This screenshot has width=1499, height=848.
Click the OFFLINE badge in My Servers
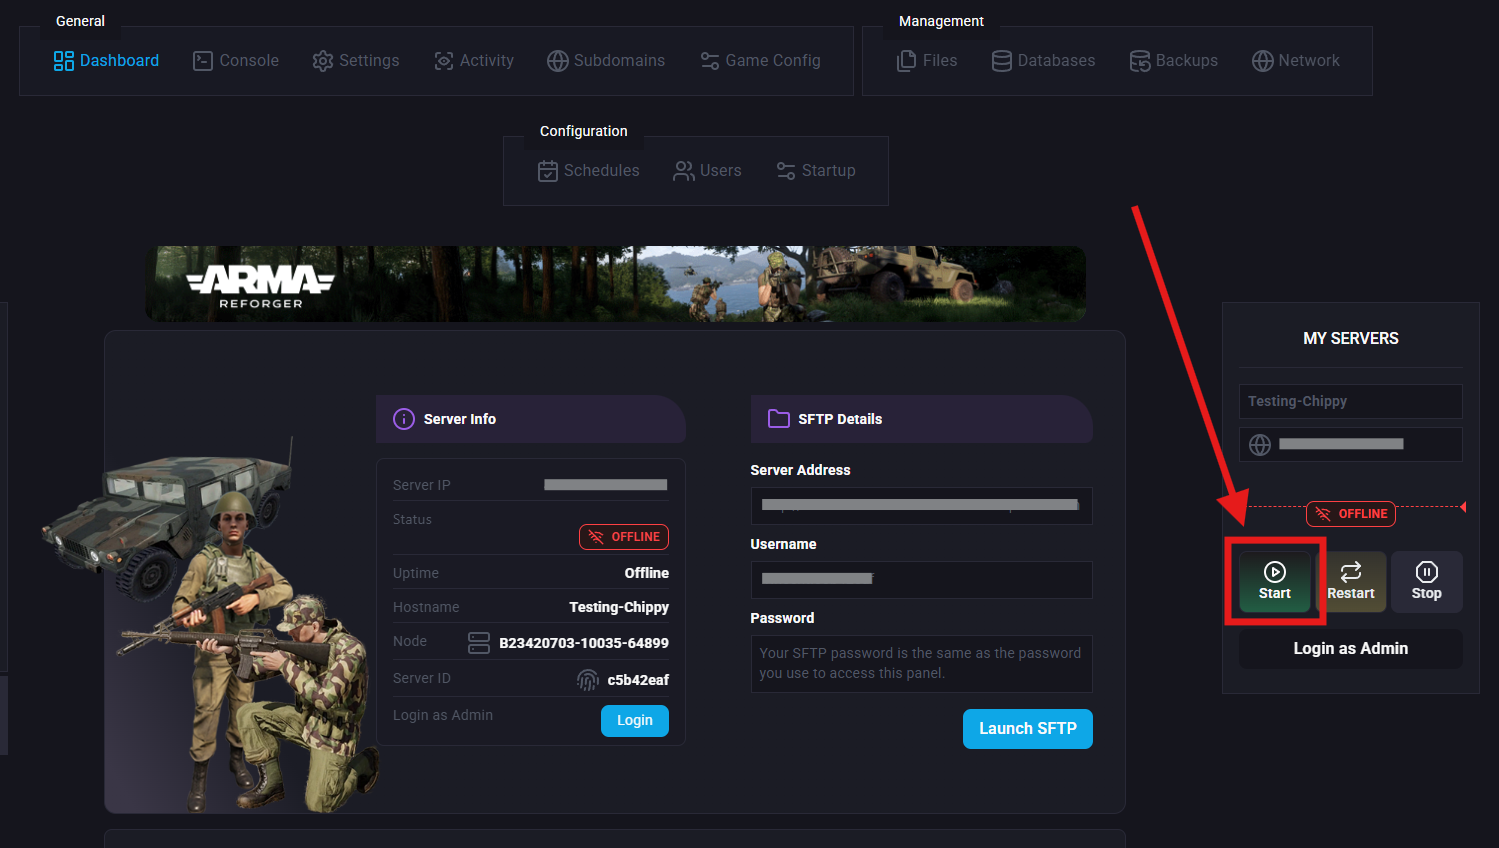1351,514
